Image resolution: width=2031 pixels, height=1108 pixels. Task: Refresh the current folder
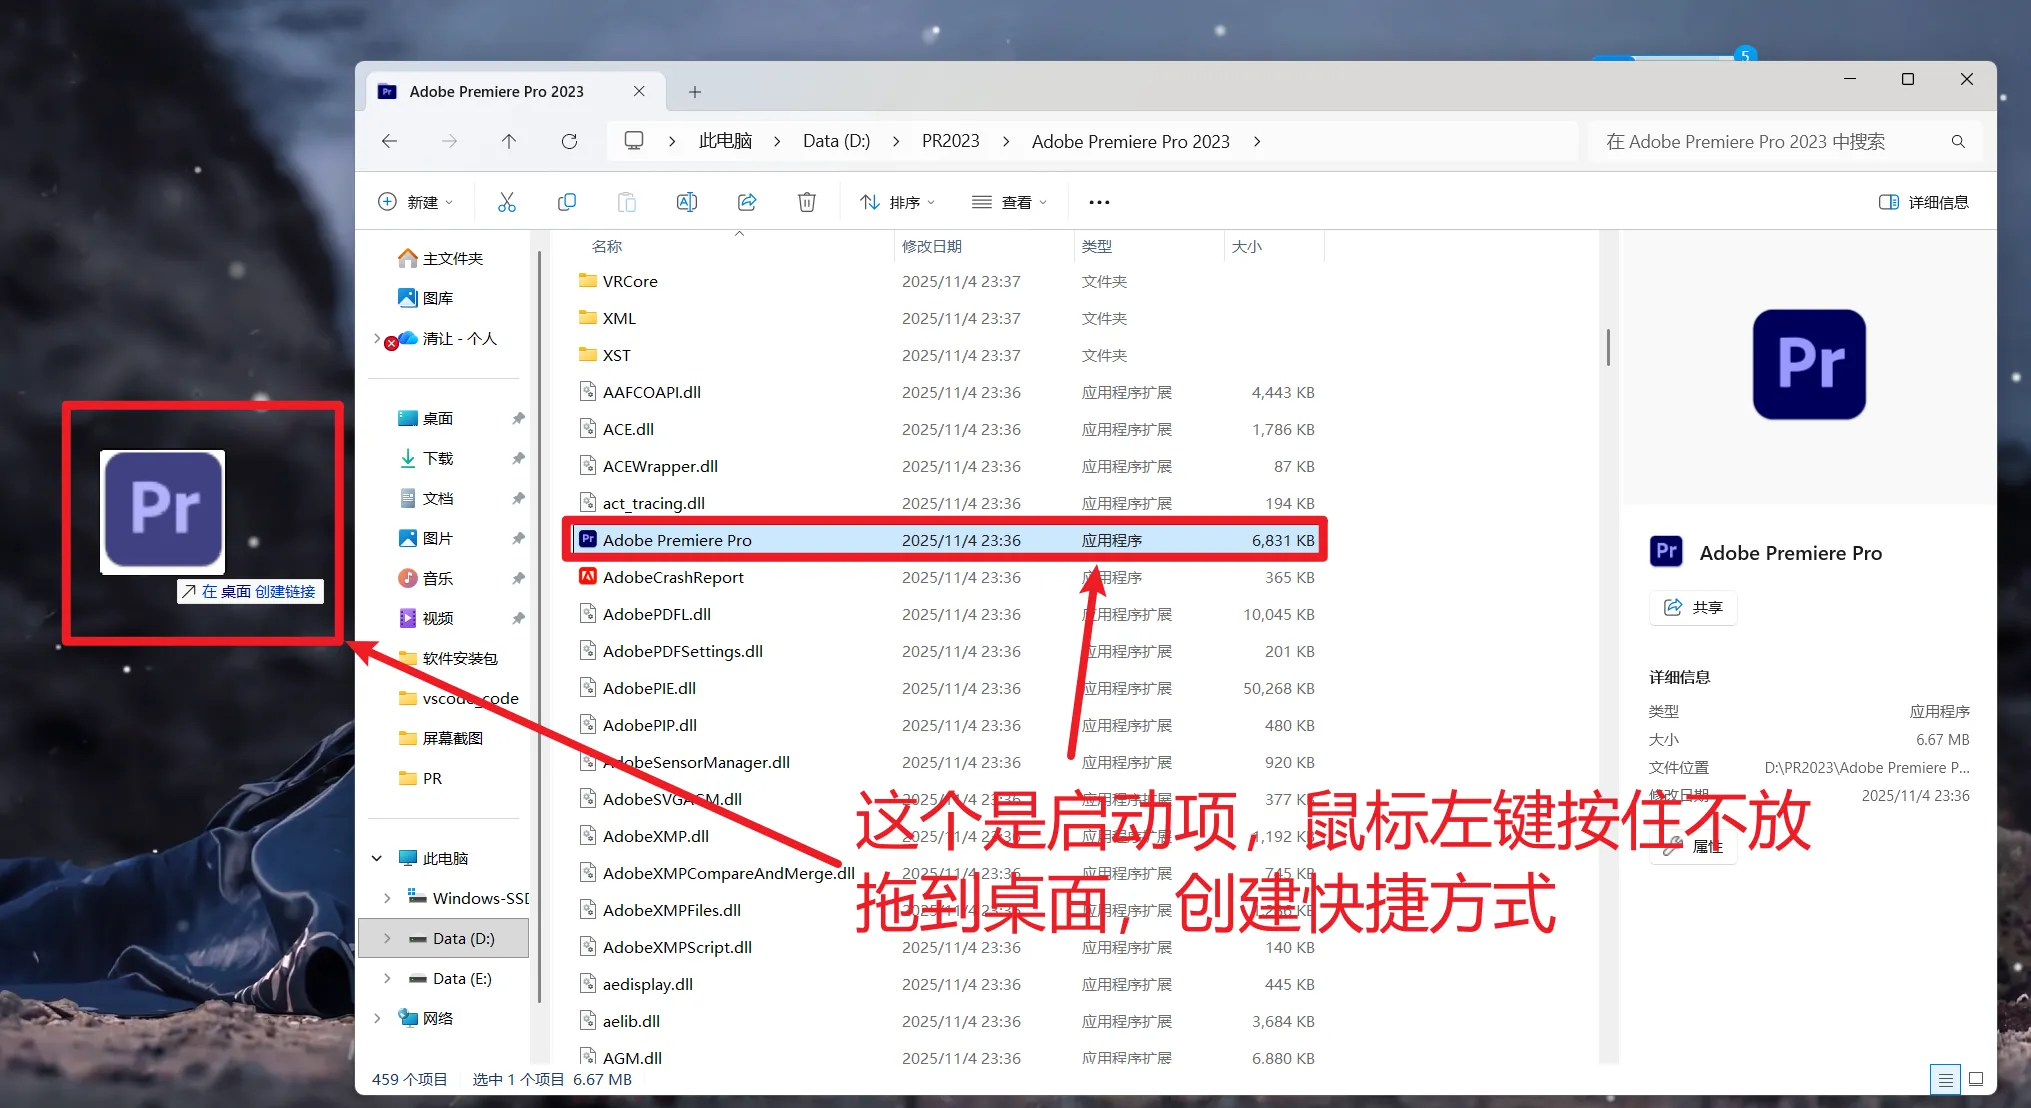pyautogui.click(x=569, y=142)
